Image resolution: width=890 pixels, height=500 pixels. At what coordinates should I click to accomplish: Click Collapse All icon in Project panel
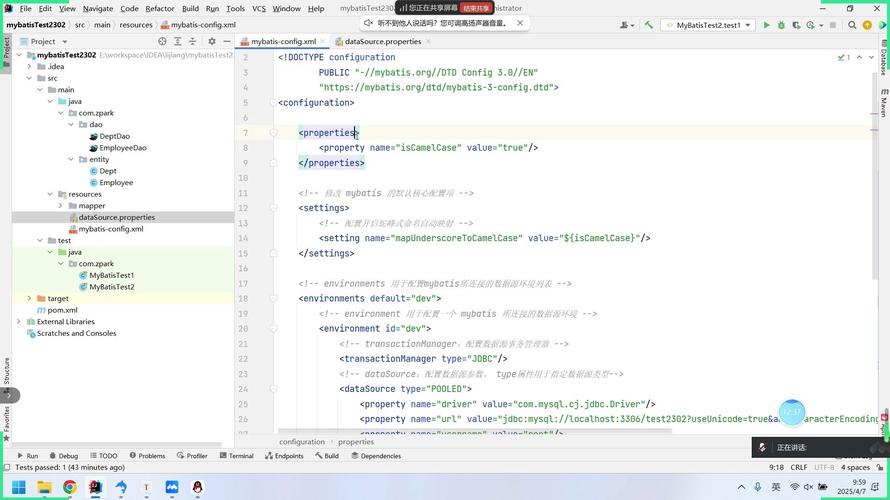[x=194, y=41]
